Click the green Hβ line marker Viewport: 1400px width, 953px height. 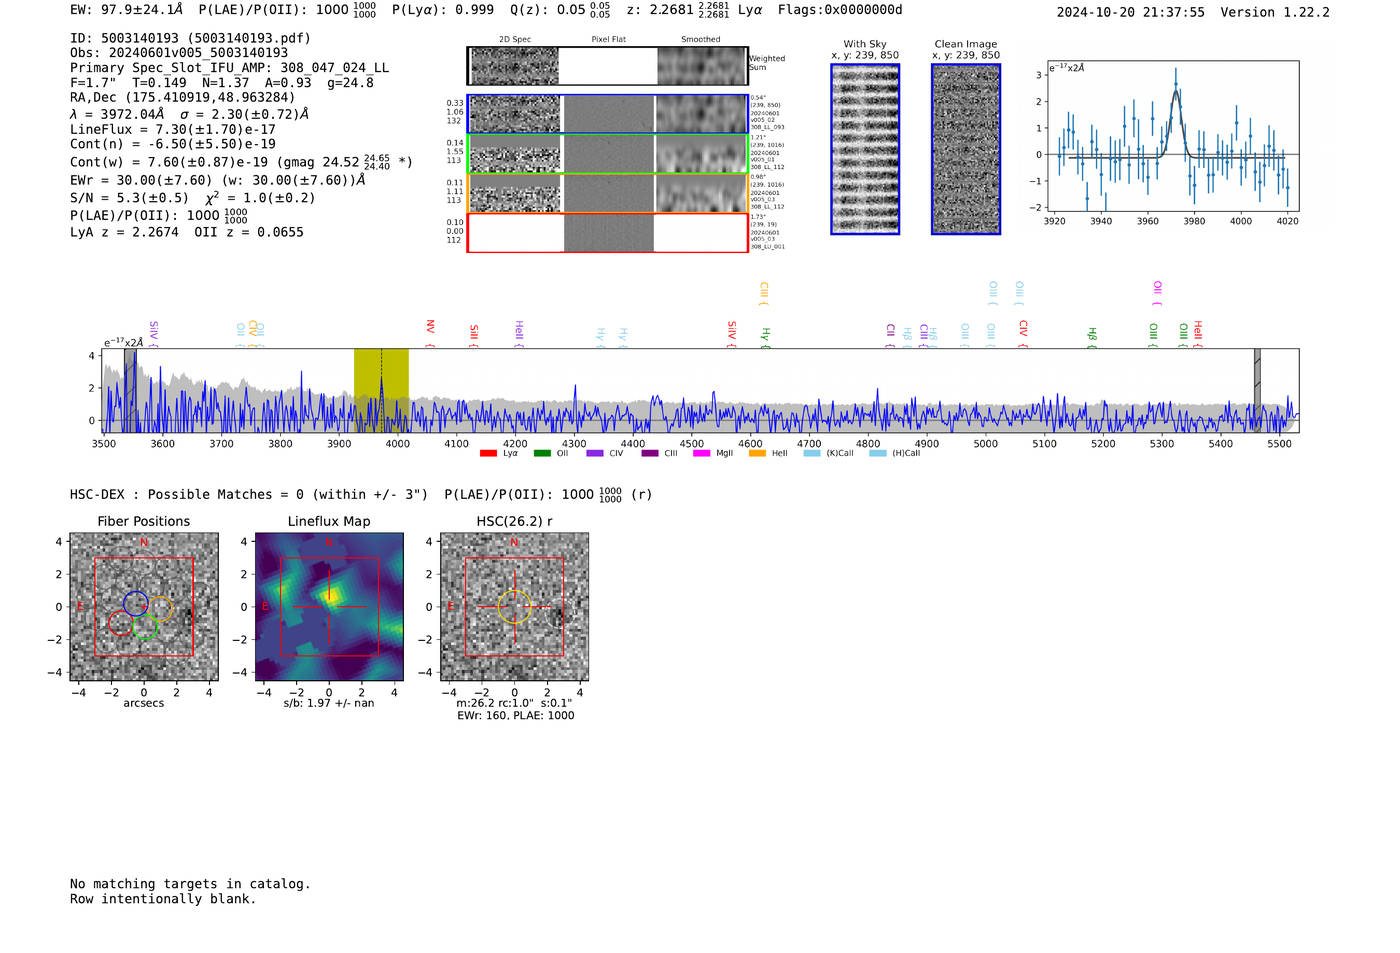(1092, 336)
